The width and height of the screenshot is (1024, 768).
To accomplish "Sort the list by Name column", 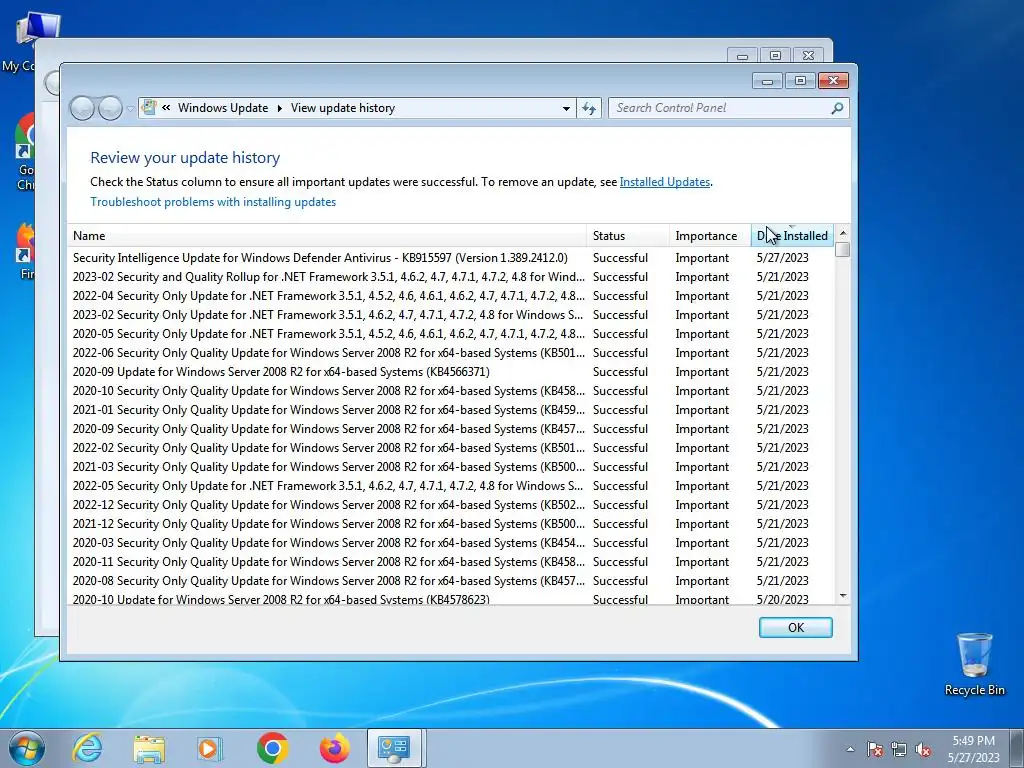I will 327,236.
